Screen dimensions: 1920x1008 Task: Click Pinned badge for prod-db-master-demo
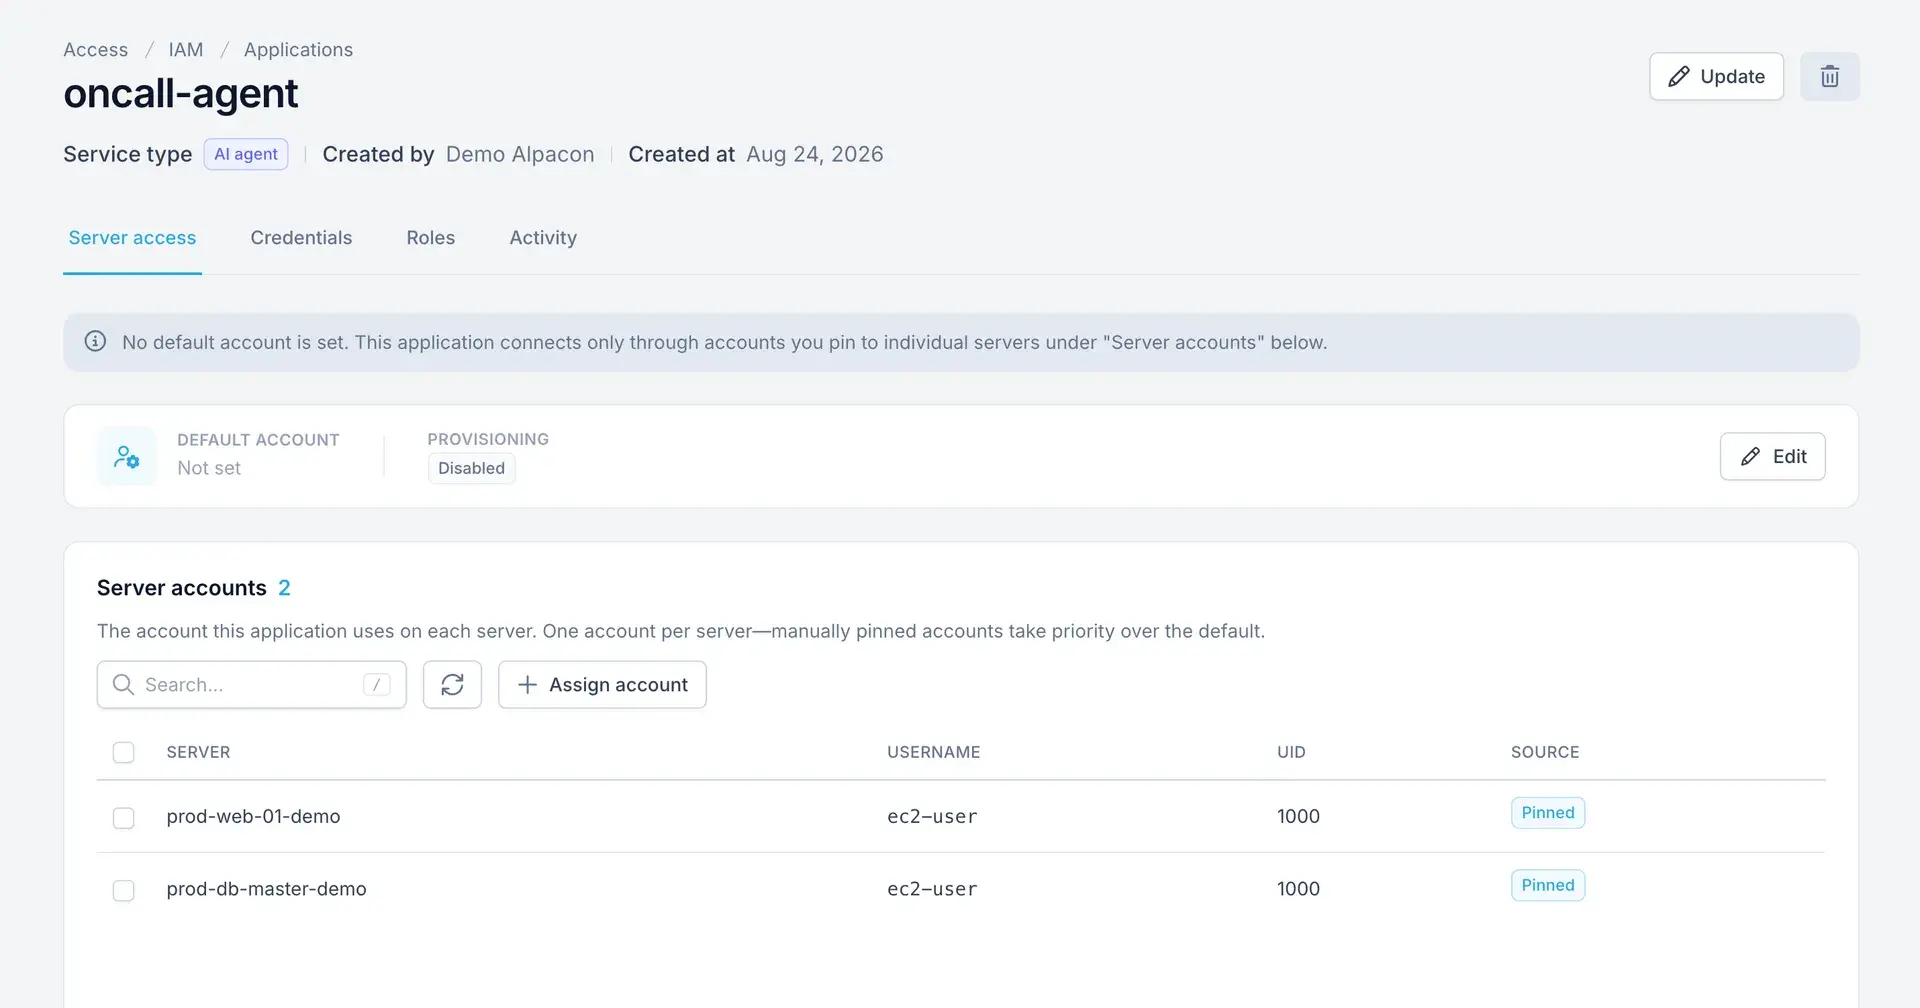coord(1548,885)
